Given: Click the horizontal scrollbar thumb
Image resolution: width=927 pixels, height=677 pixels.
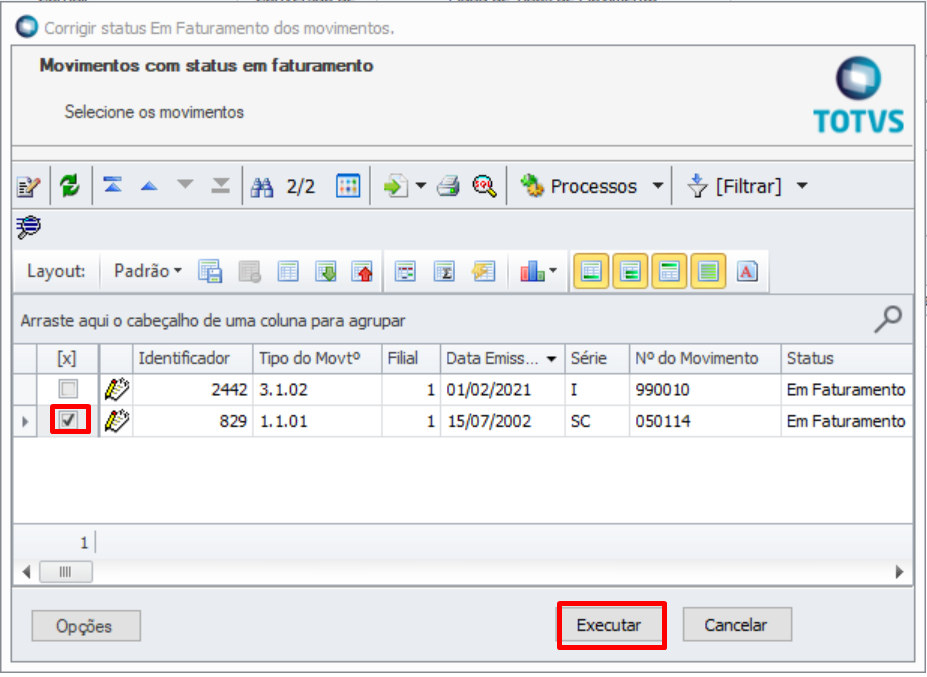Looking at the screenshot, I should [66, 572].
